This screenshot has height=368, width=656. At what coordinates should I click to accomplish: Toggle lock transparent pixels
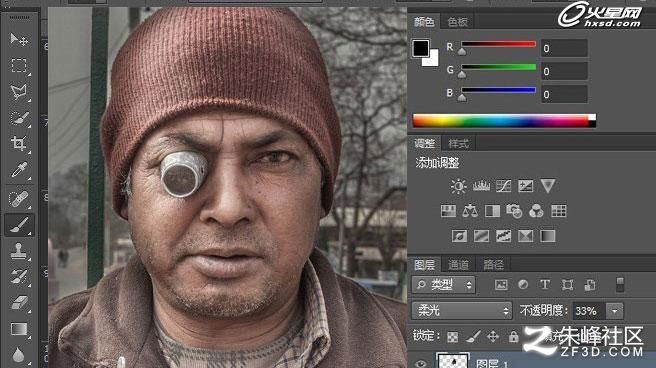pyautogui.click(x=452, y=337)
